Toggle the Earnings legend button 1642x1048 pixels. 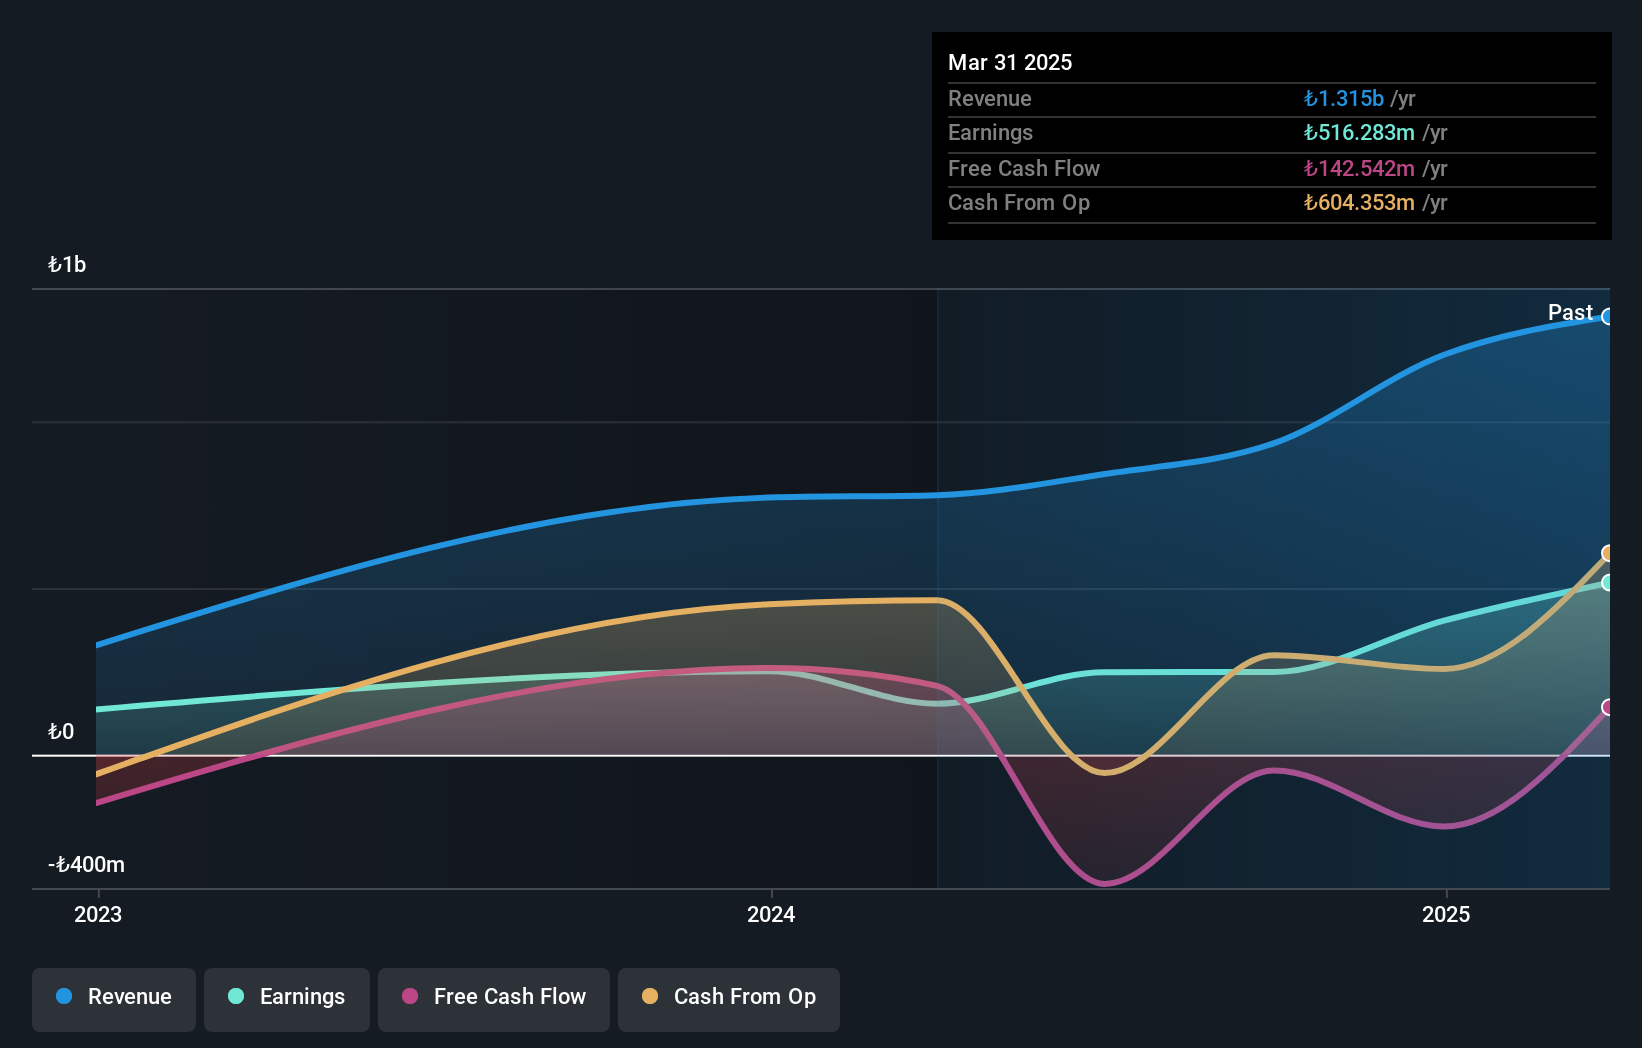[287, 999]
